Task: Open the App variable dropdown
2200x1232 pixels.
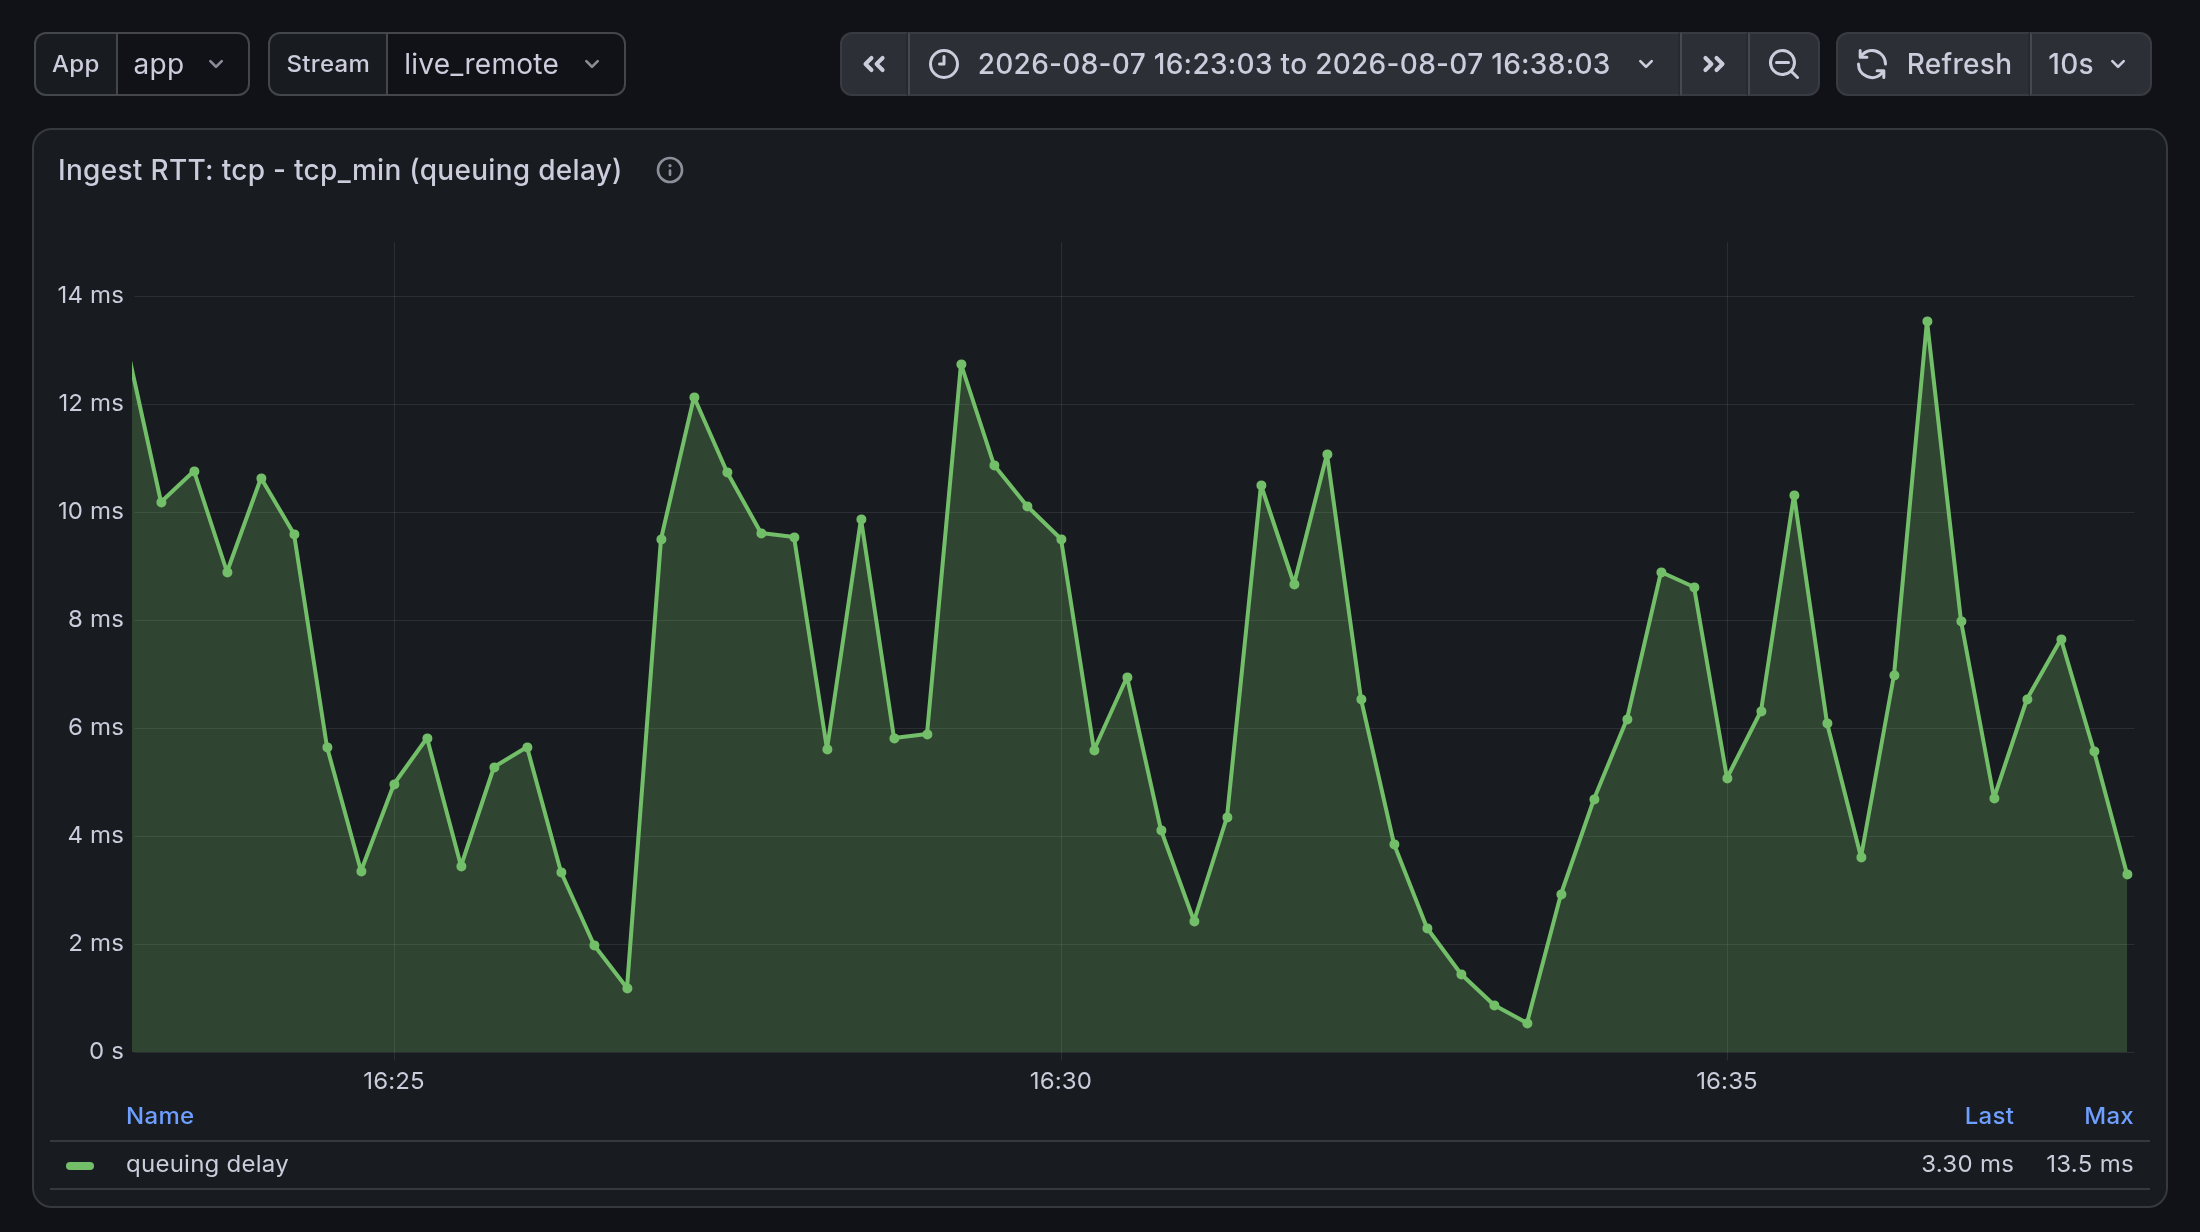Action: 182,64
